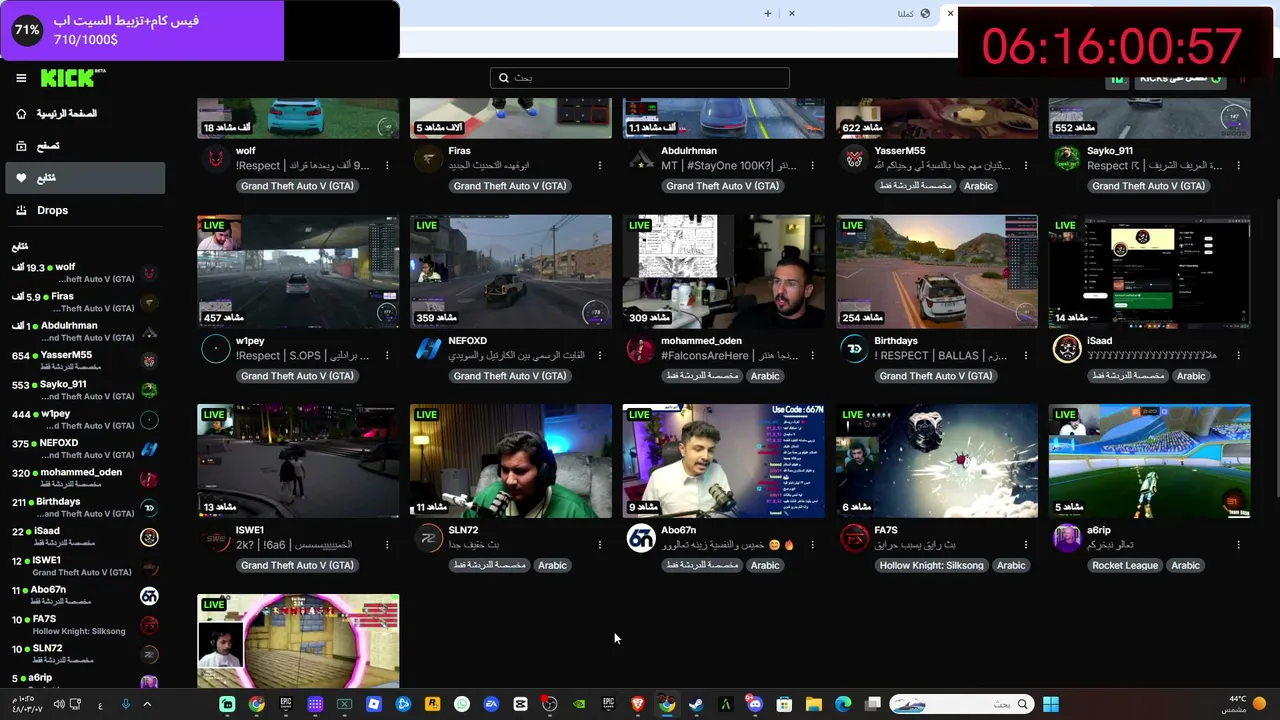This screenshot has height=720, width=1280.
Task: Open the SLN72 live stream thumbnail
Action: (x=511, y=461)
